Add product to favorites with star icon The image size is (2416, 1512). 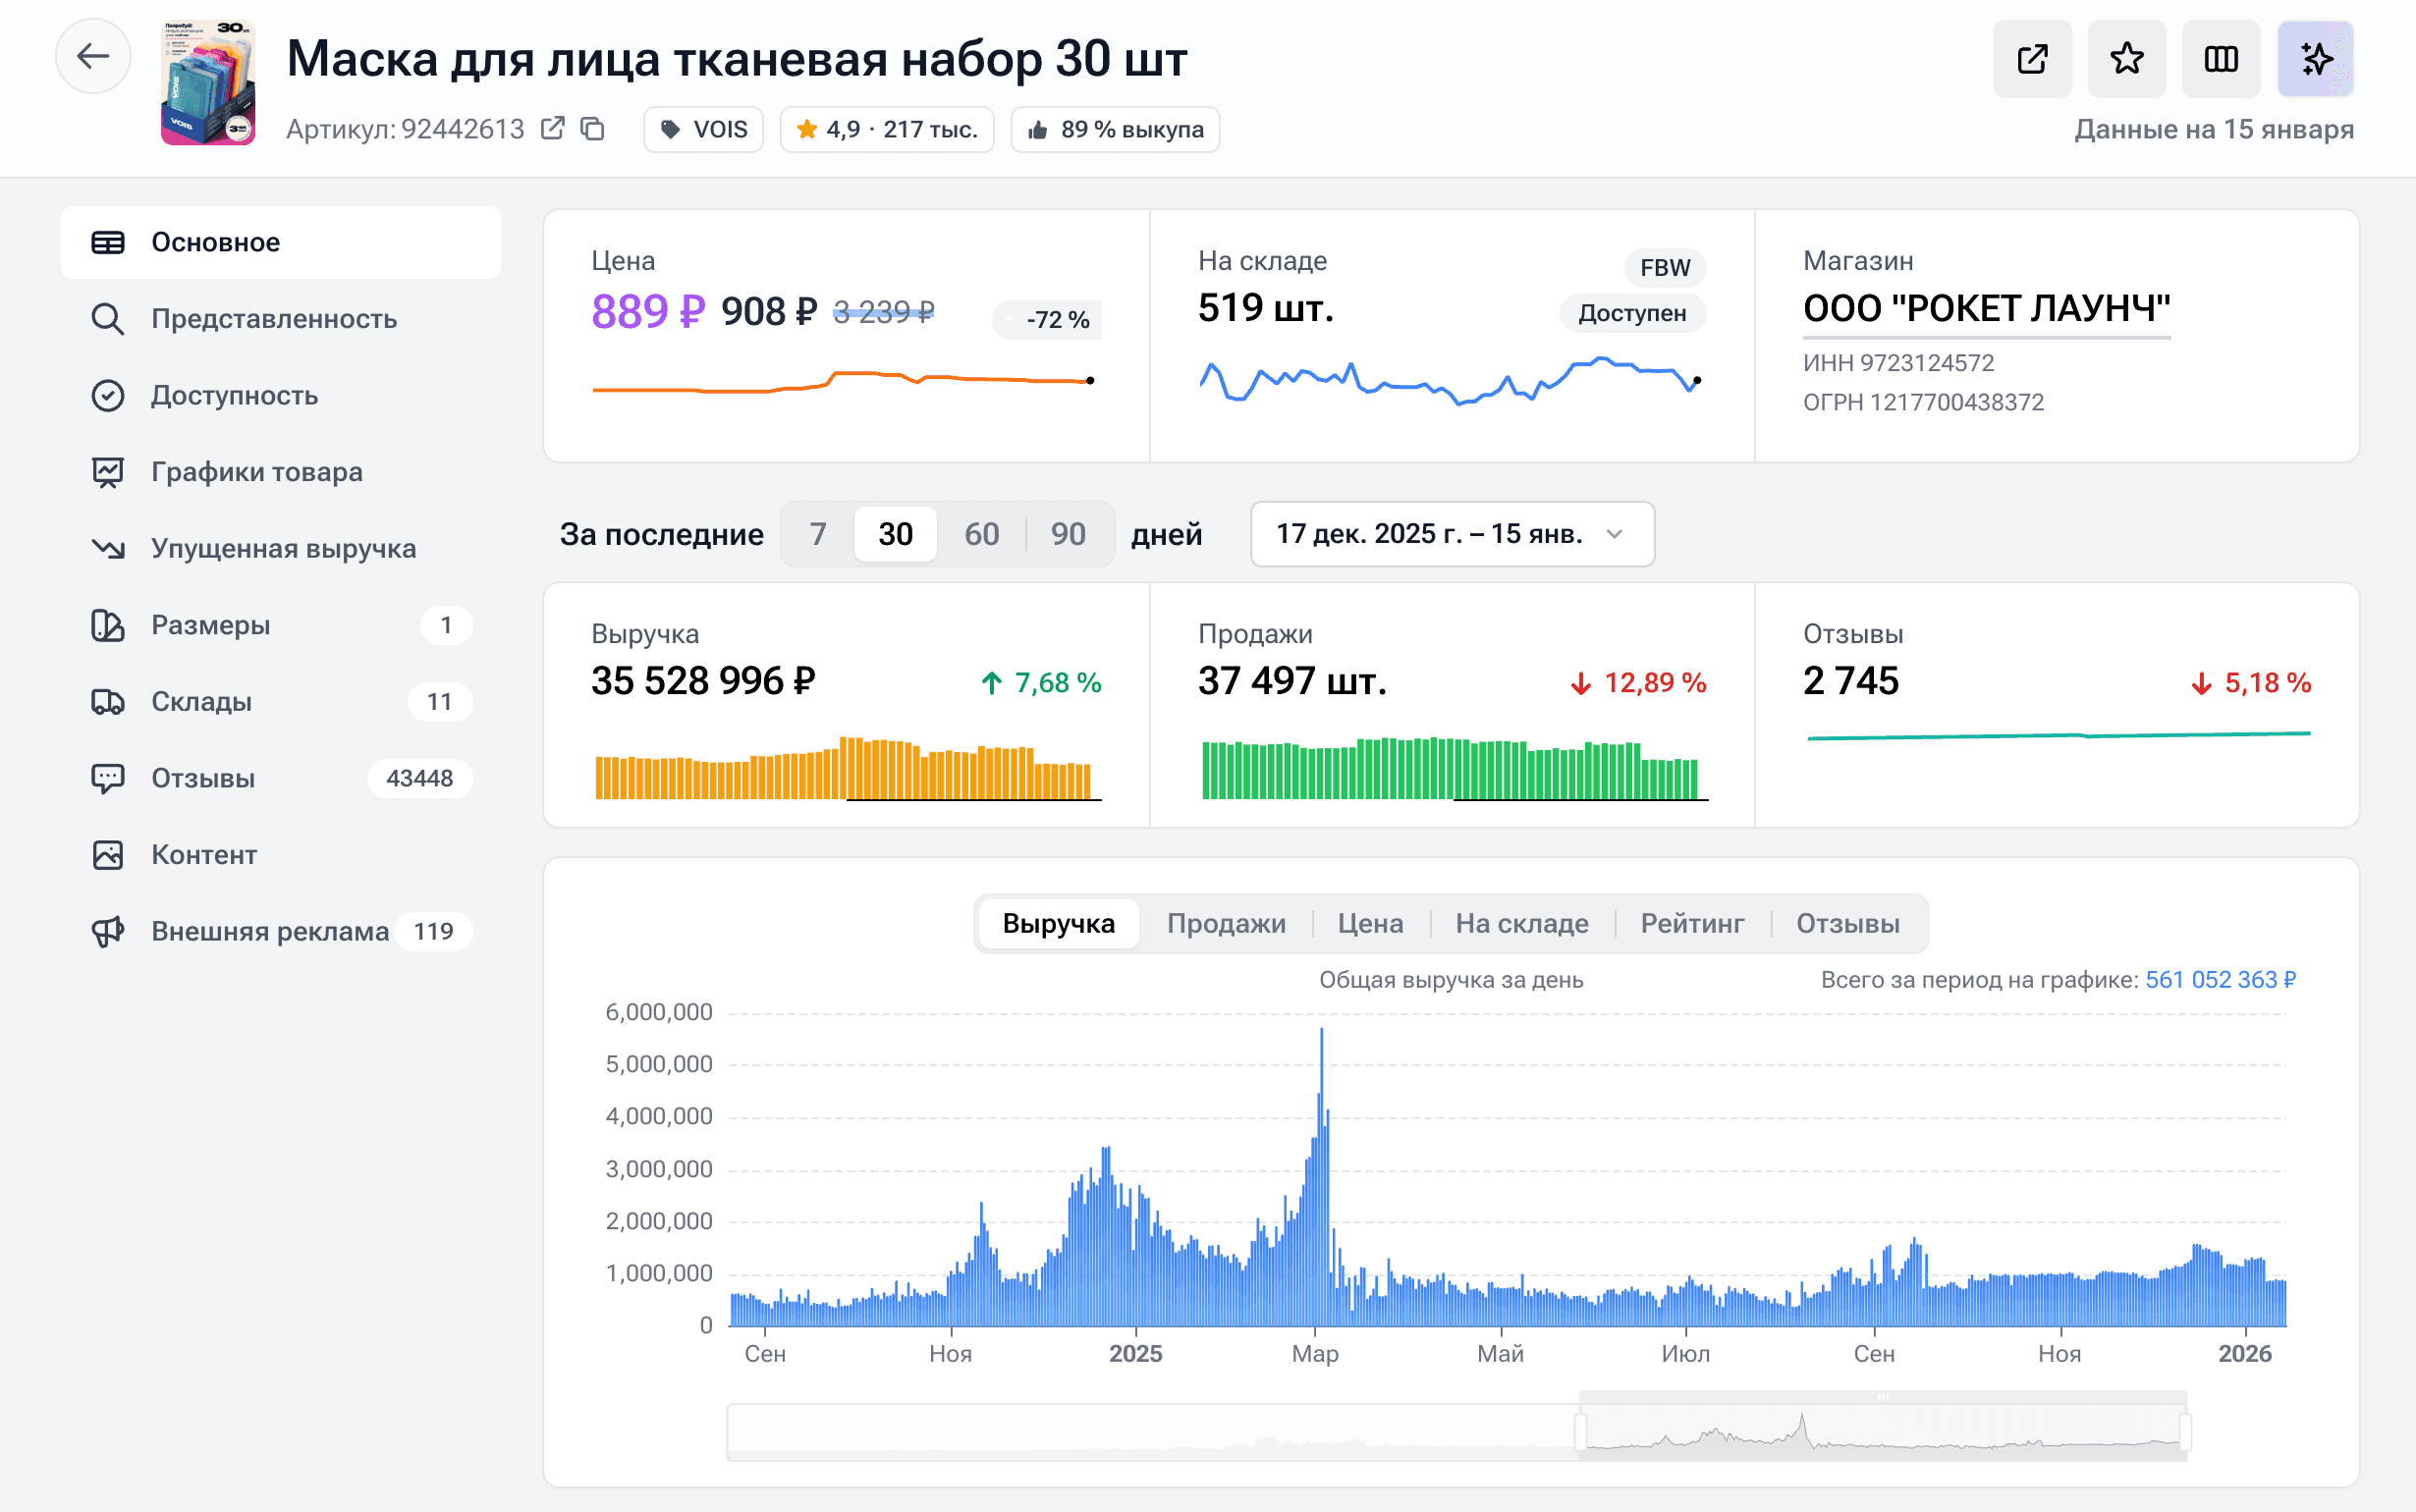[x=2126, y=59]
